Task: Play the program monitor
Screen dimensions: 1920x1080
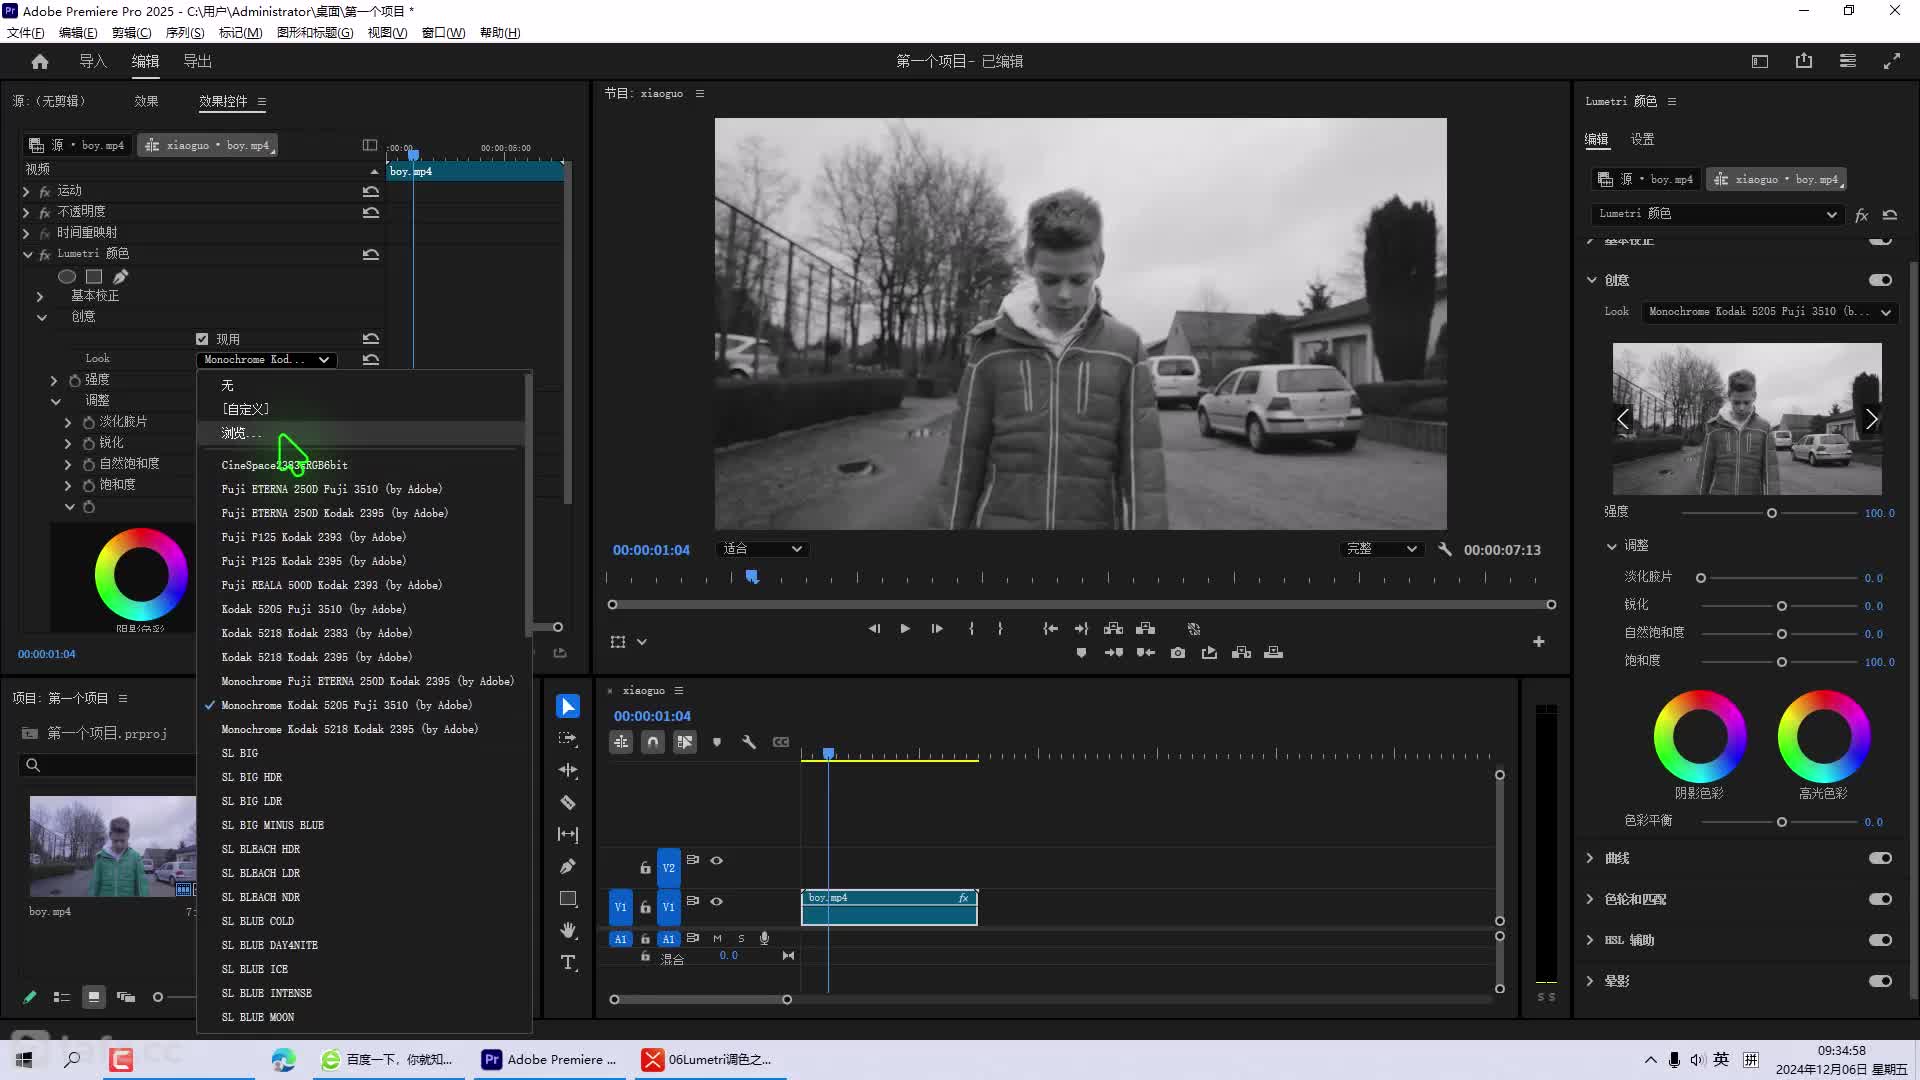Action: (905, 629)
